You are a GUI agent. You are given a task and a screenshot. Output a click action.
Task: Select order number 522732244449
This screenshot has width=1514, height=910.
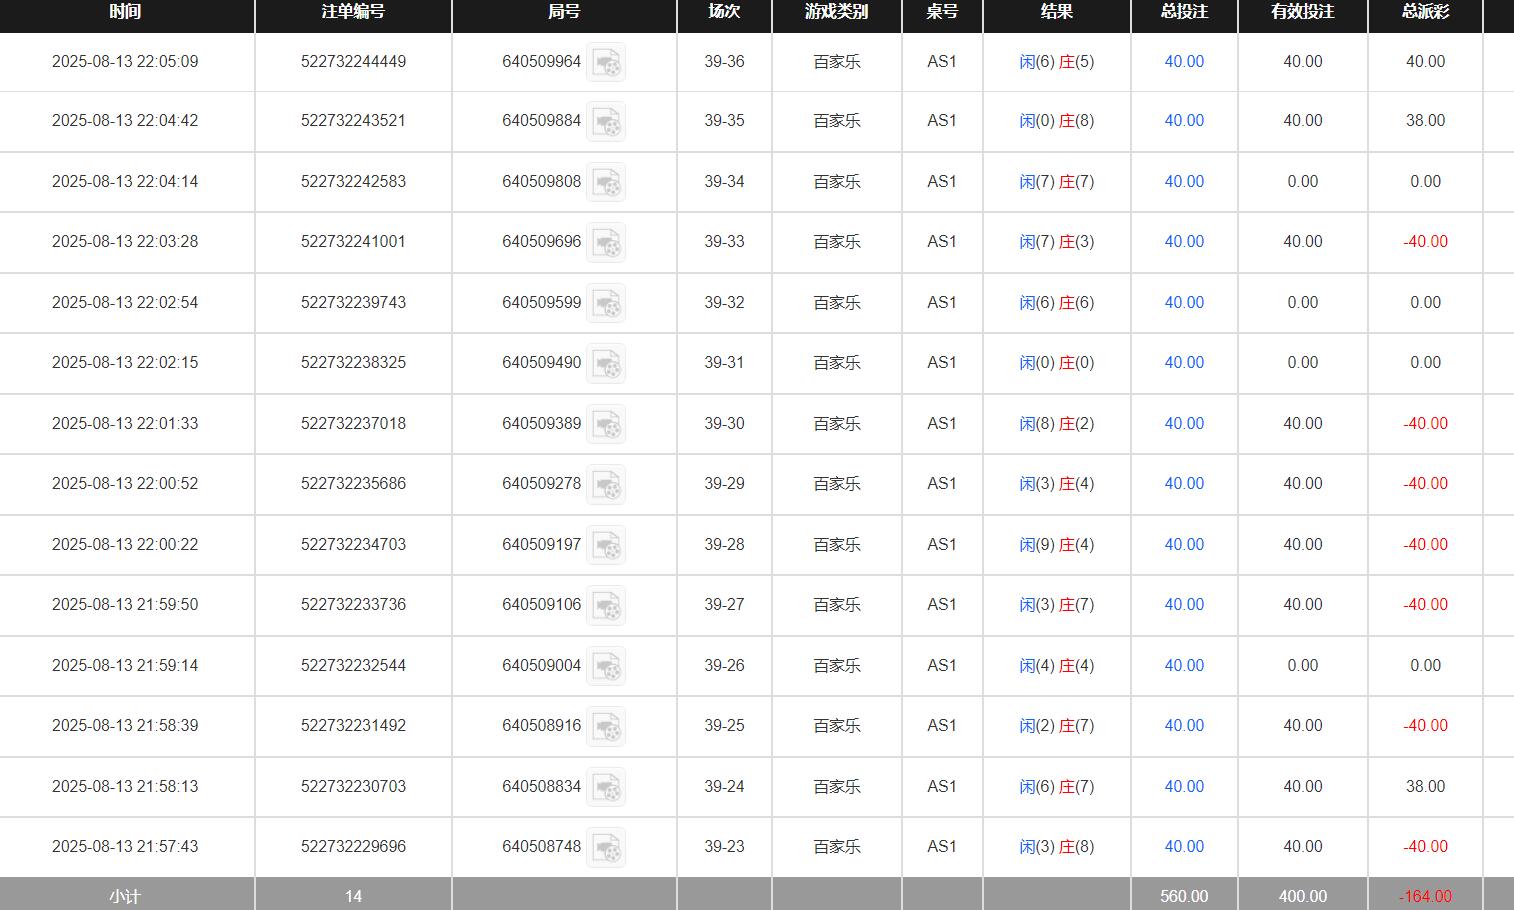click(353, 62)
